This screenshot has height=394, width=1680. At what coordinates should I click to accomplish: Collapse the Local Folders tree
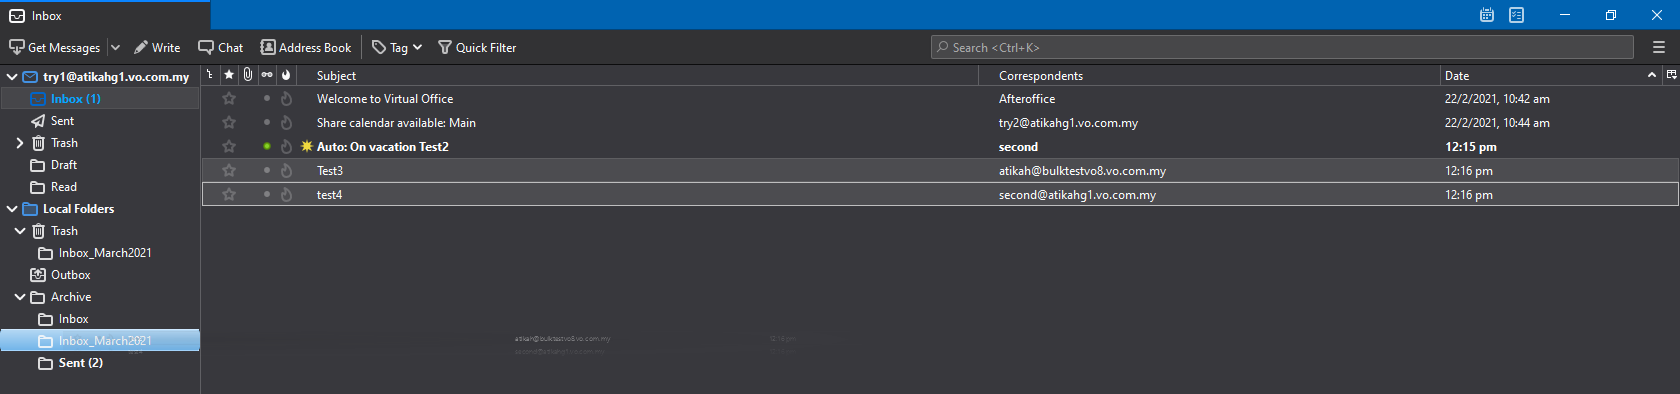(12, 209)
